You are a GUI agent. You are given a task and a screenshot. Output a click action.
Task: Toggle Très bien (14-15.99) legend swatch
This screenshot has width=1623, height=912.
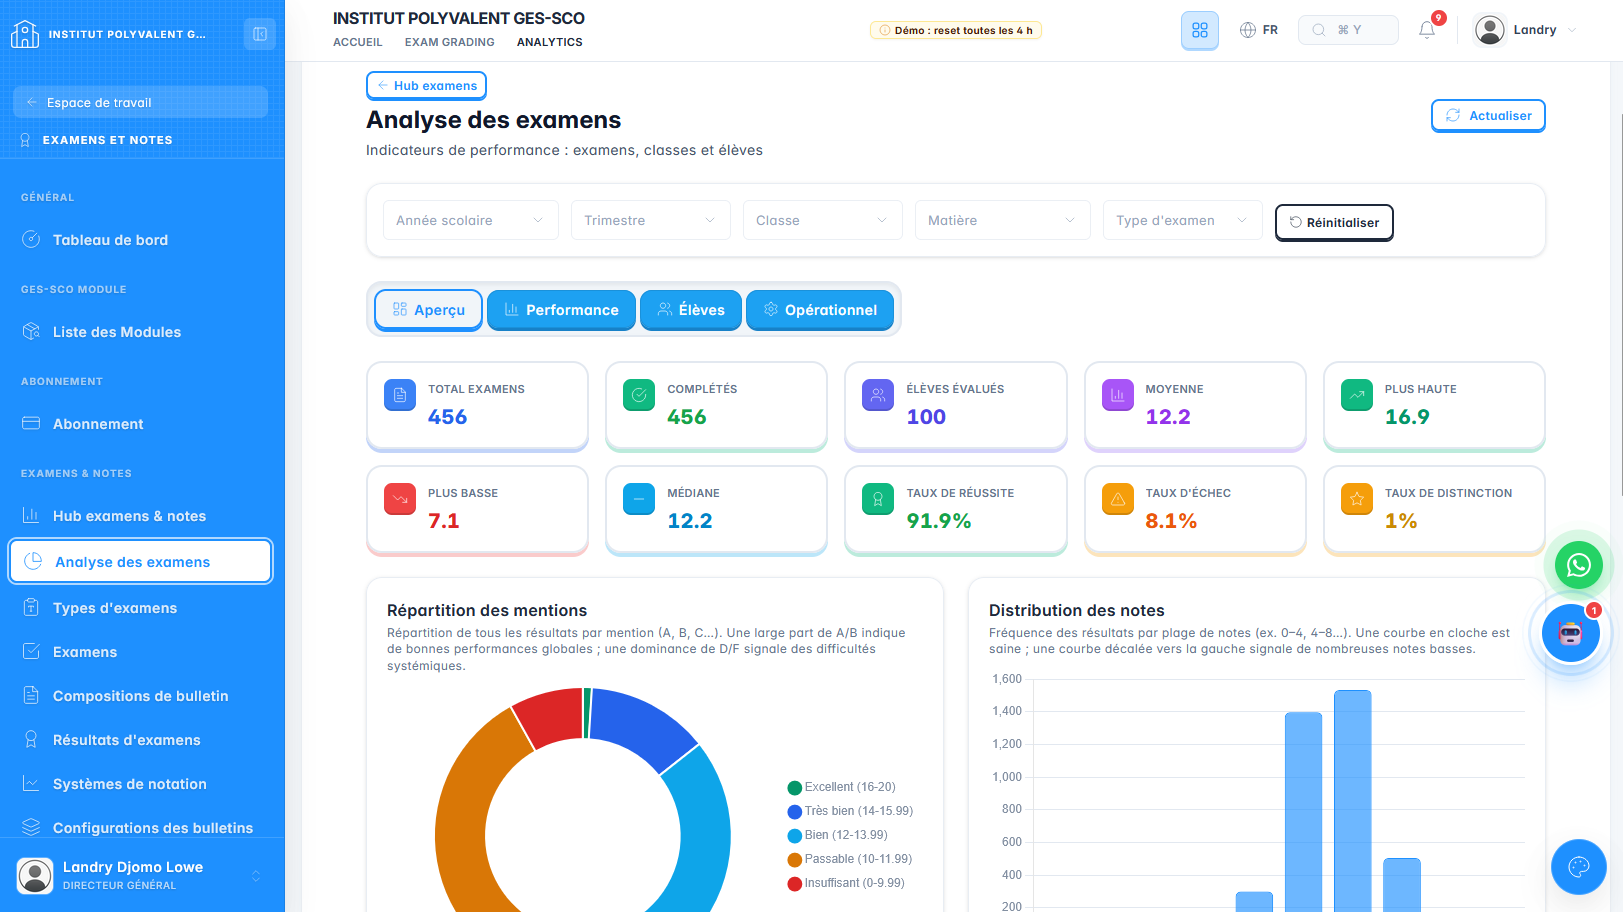click(794, 812)
